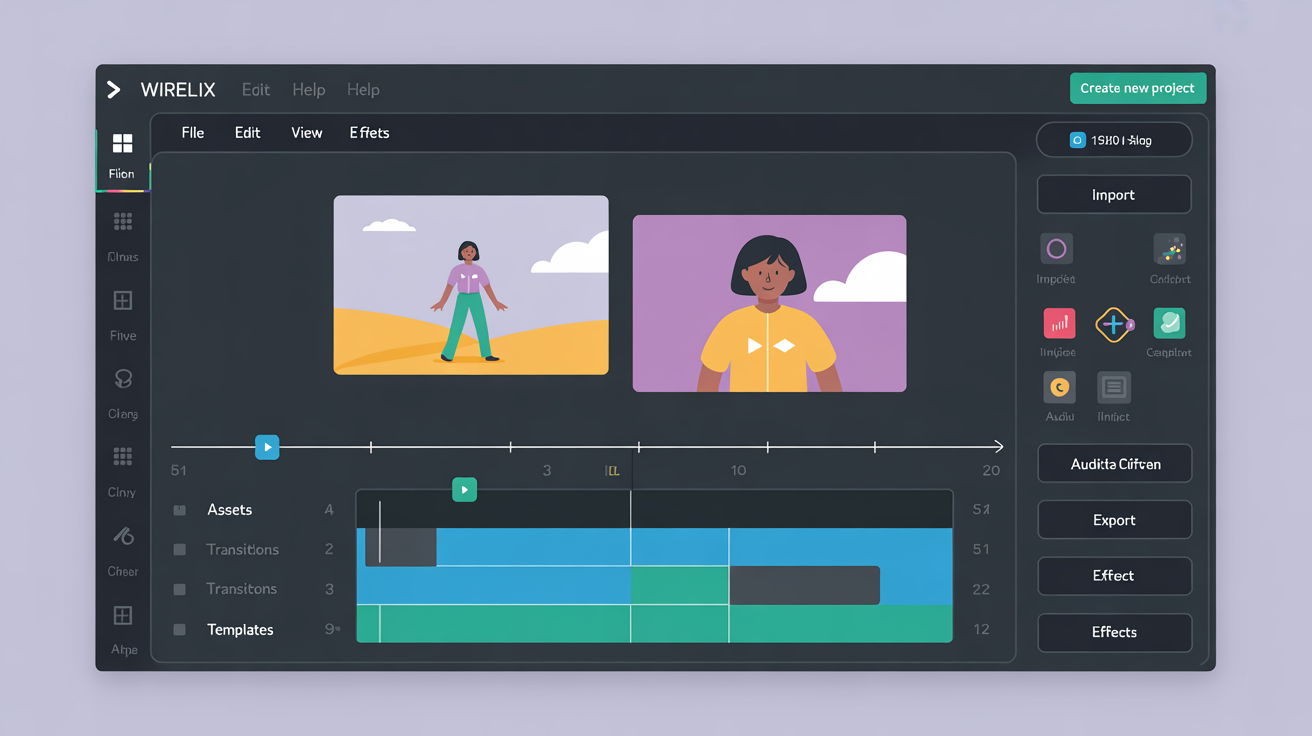Open the Edit menu between File and View
1312x736 pixels.
(248, 133)
